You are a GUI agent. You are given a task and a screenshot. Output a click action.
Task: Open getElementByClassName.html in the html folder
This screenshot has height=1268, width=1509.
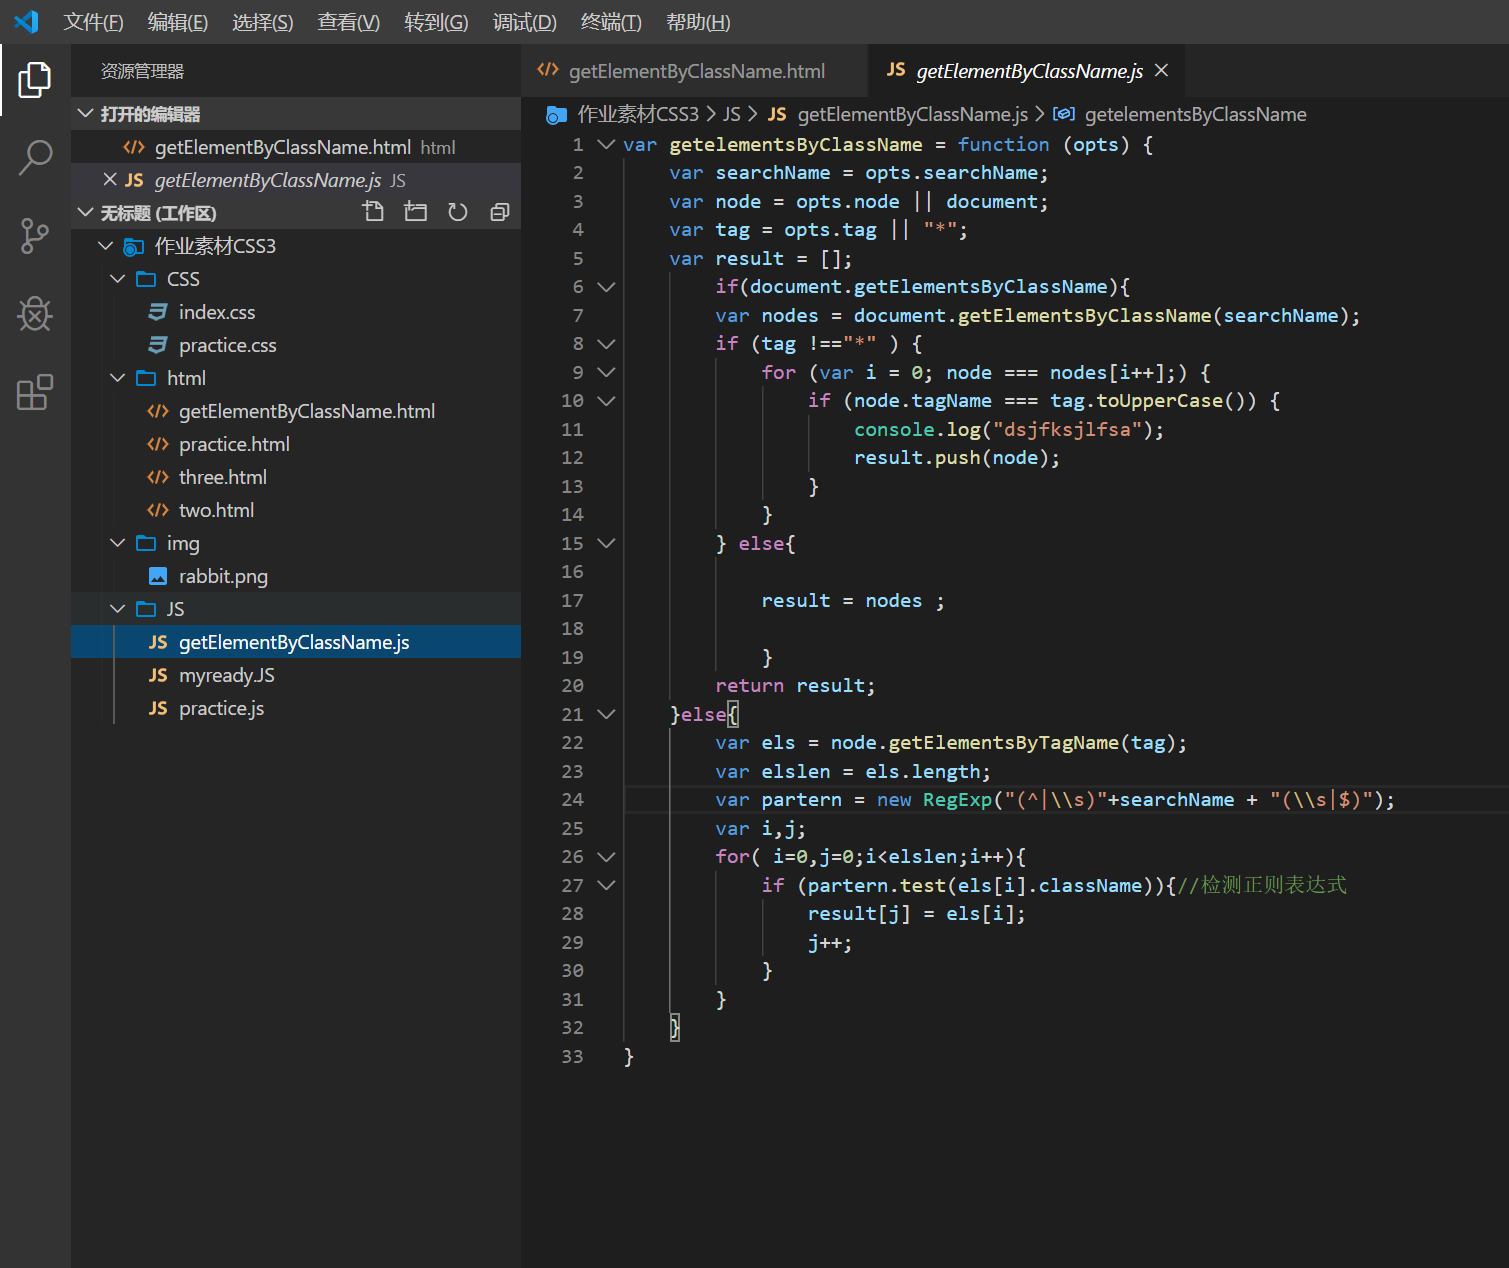coord(296,411)
